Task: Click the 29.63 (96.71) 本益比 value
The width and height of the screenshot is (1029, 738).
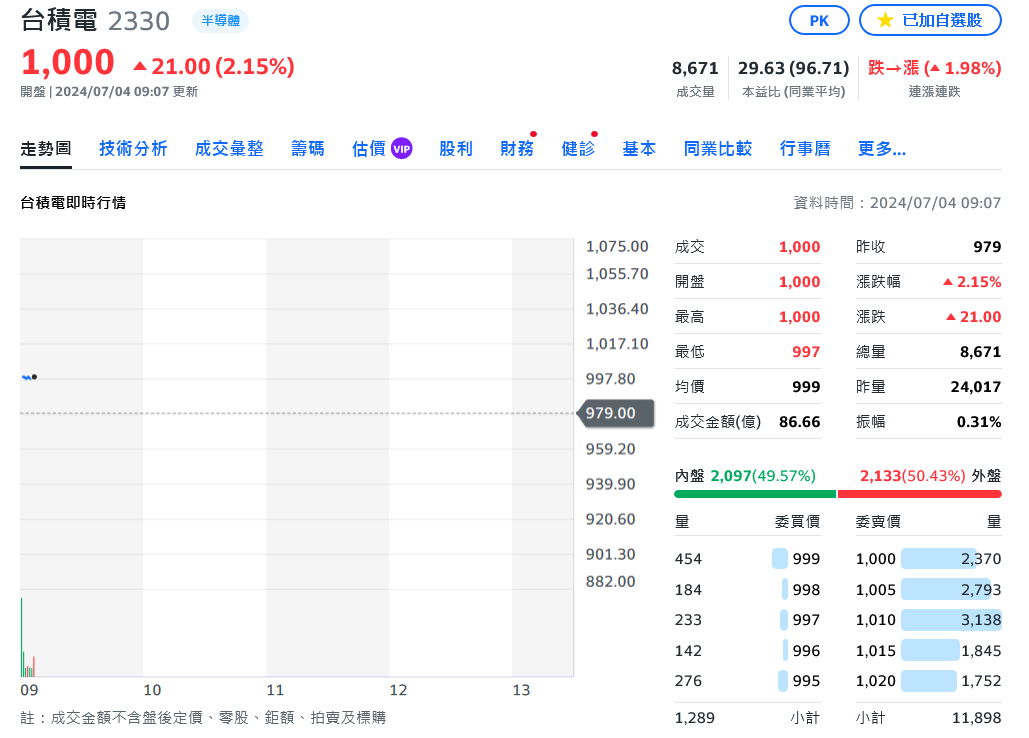Action: coord(793,68)
